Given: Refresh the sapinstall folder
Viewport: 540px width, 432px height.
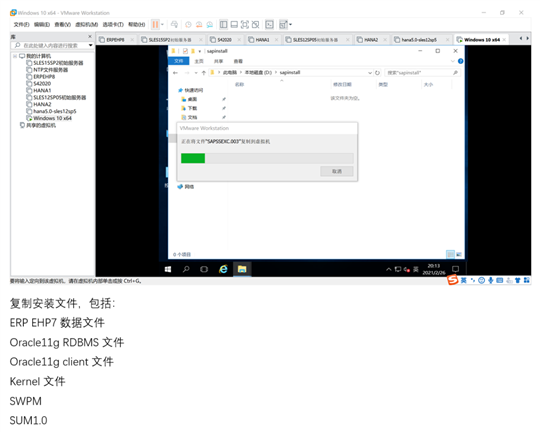Looking at the screenshot, I should point(377,73).
